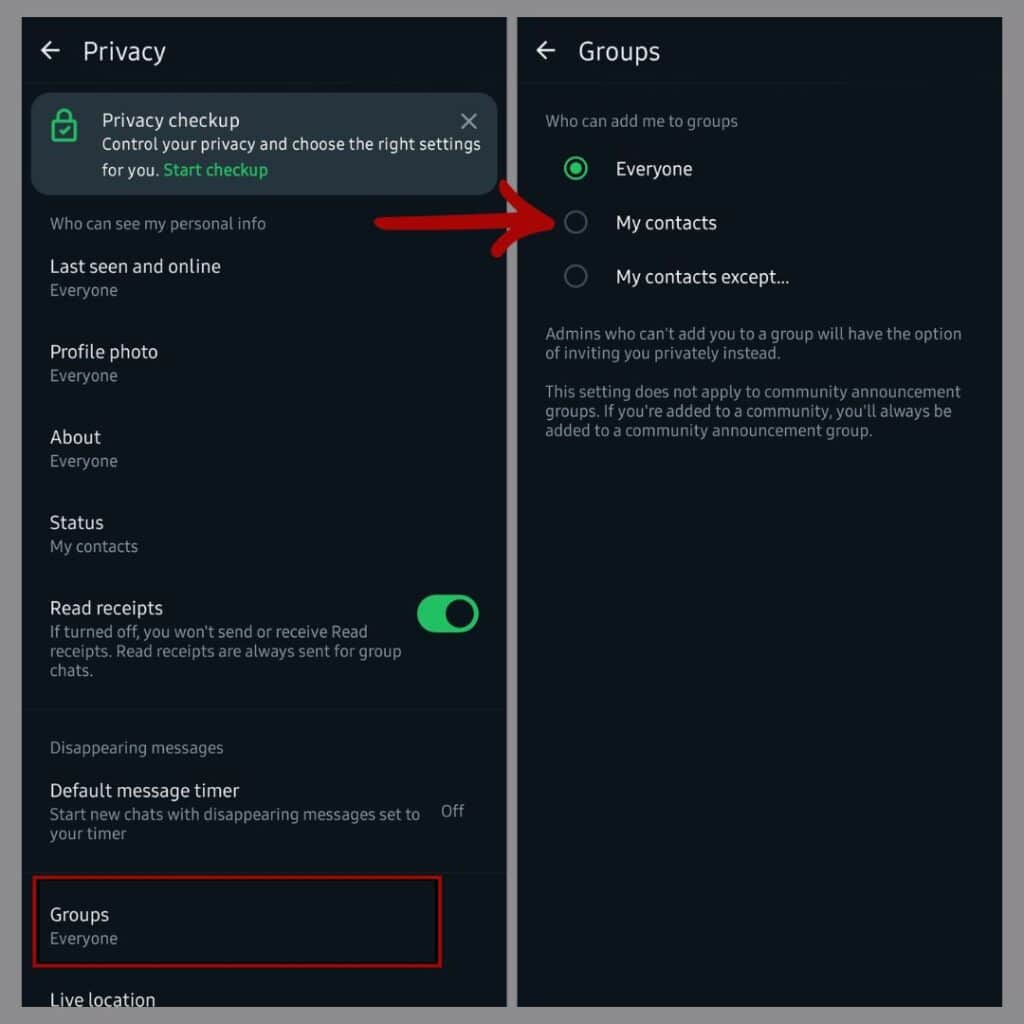Viewport: 1024px width, 1024px height.
Task: Open the Profile photo privacy setting
Action: 264,363
